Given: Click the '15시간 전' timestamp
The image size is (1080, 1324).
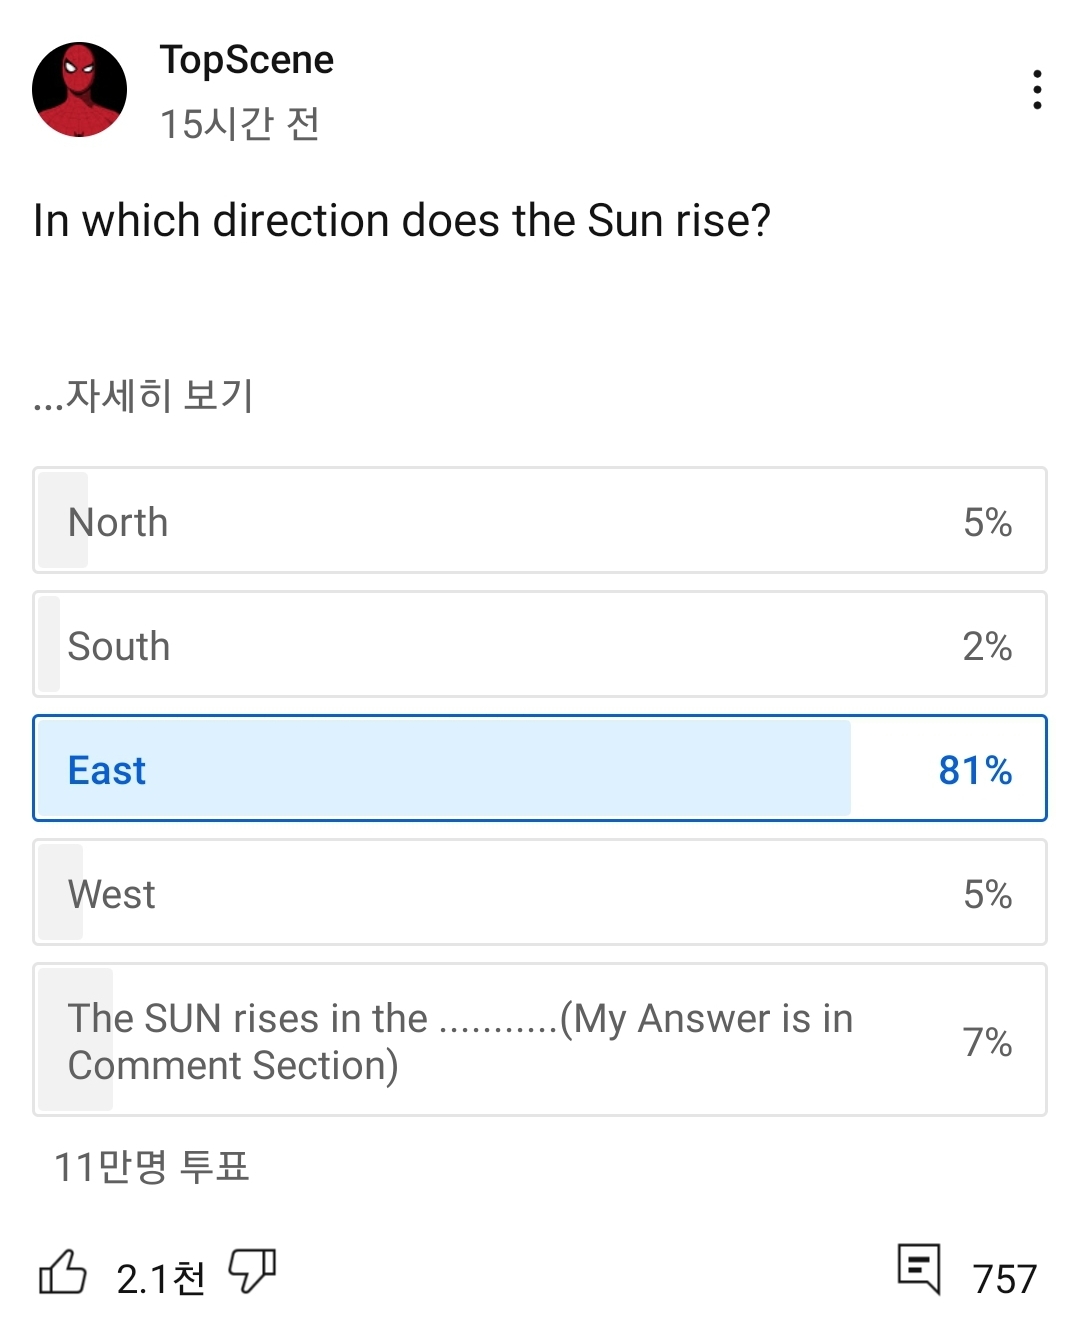Looking at the screenshot, I should point(240,124).
